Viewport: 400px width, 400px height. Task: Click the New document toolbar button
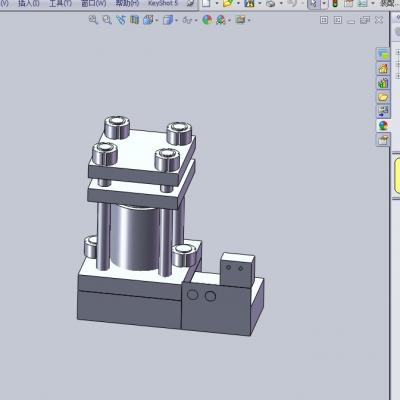coord(206,3)
